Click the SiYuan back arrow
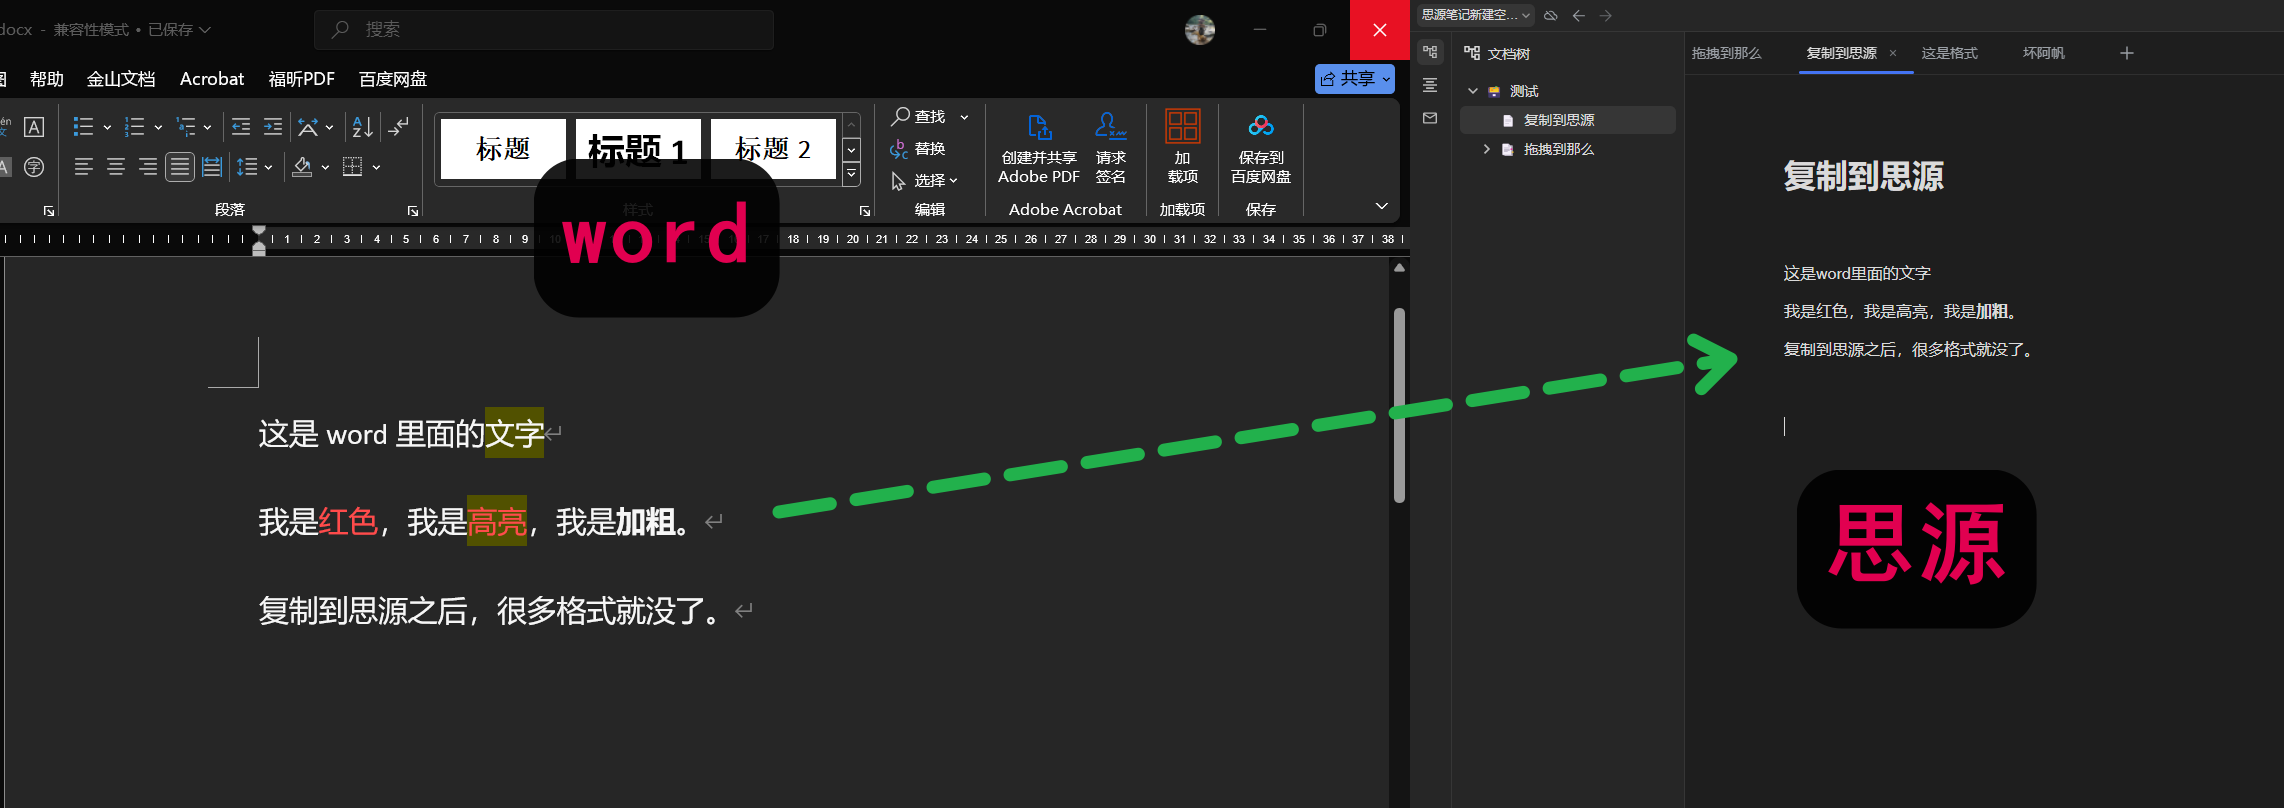The image size is (2284, 808). [1579, 15]
